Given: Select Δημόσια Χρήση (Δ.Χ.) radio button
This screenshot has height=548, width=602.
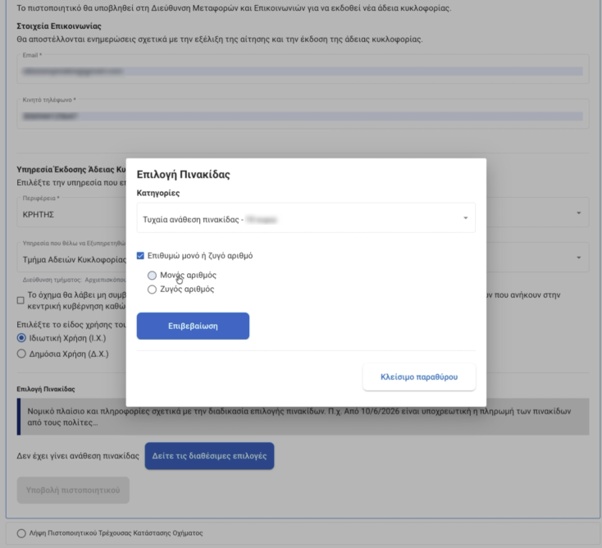Looking at the screenshot, I should point(22,354).
